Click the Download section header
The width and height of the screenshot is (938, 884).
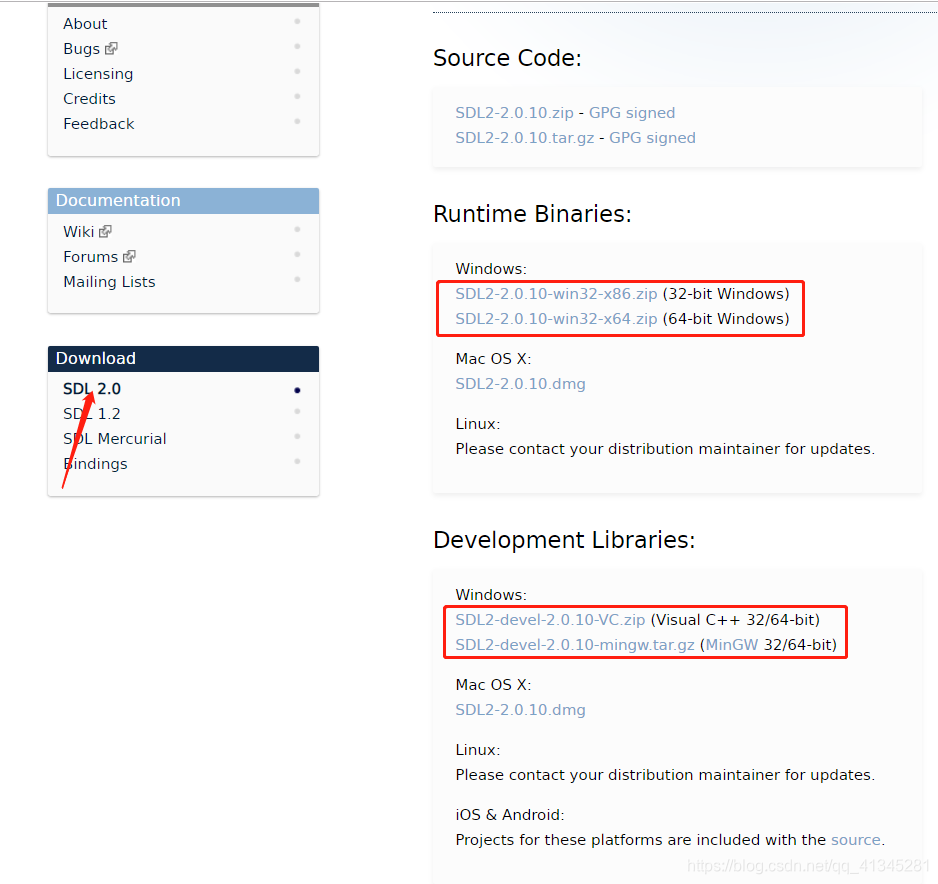(x=183, y=359)
